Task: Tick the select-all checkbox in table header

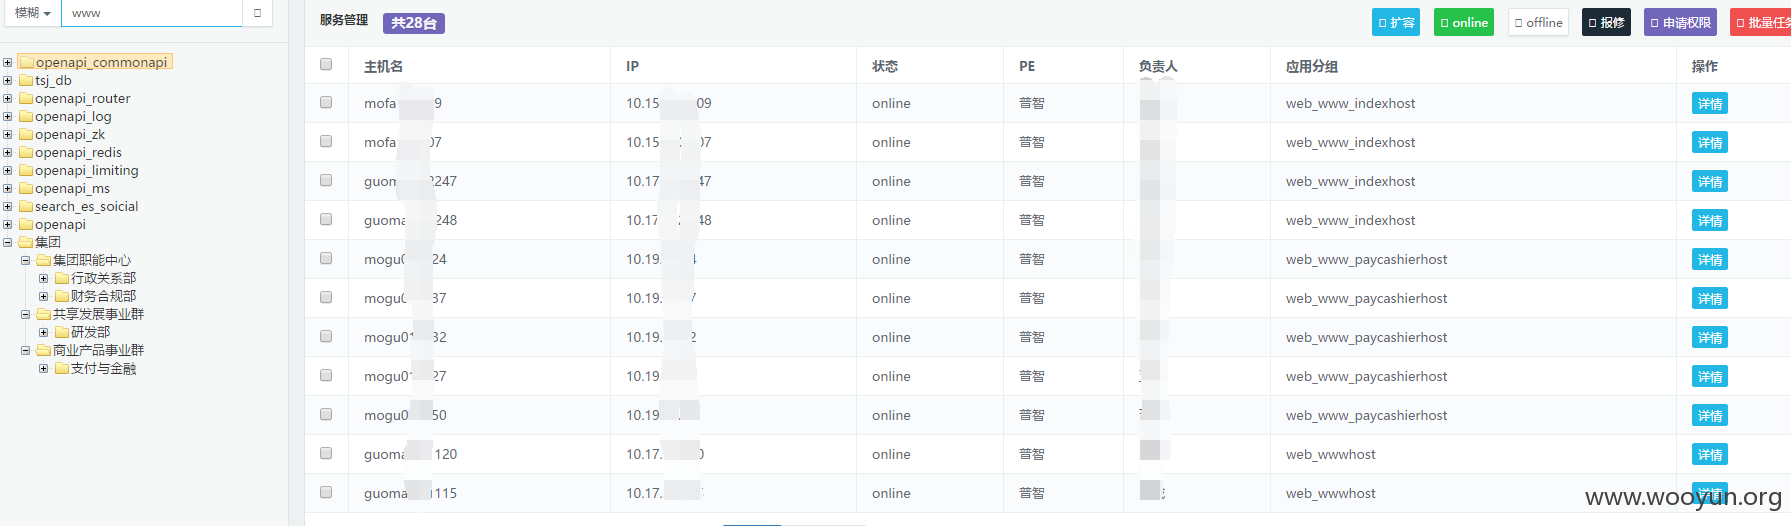Action: 326,64
